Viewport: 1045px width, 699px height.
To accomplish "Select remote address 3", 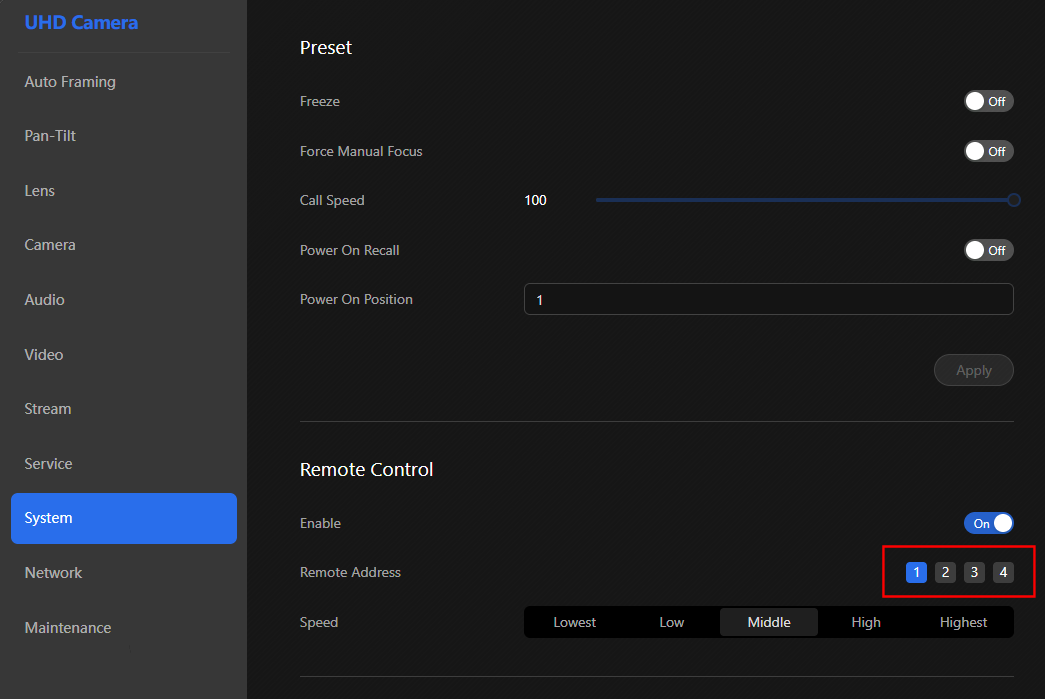I will (974, 572).
